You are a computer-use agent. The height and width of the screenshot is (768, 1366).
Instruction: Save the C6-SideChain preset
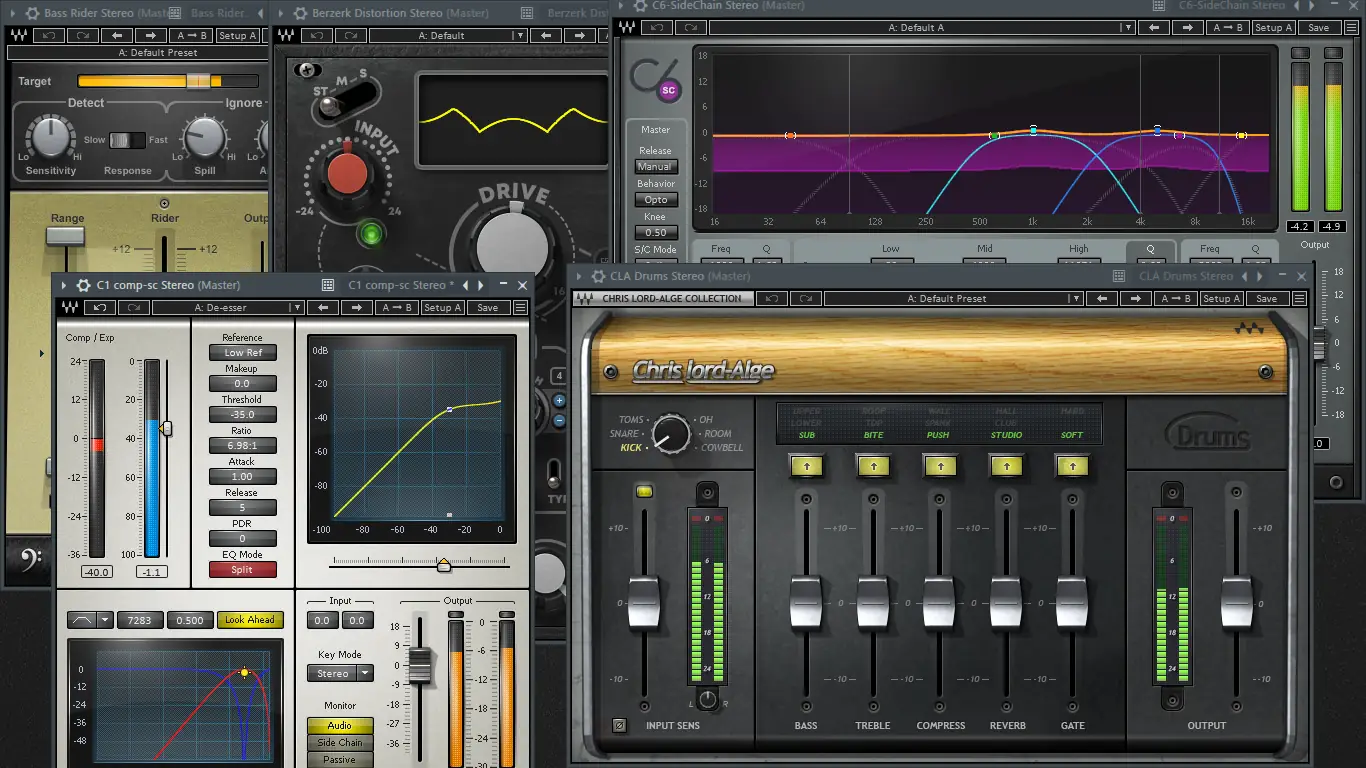pos(1319,28)
